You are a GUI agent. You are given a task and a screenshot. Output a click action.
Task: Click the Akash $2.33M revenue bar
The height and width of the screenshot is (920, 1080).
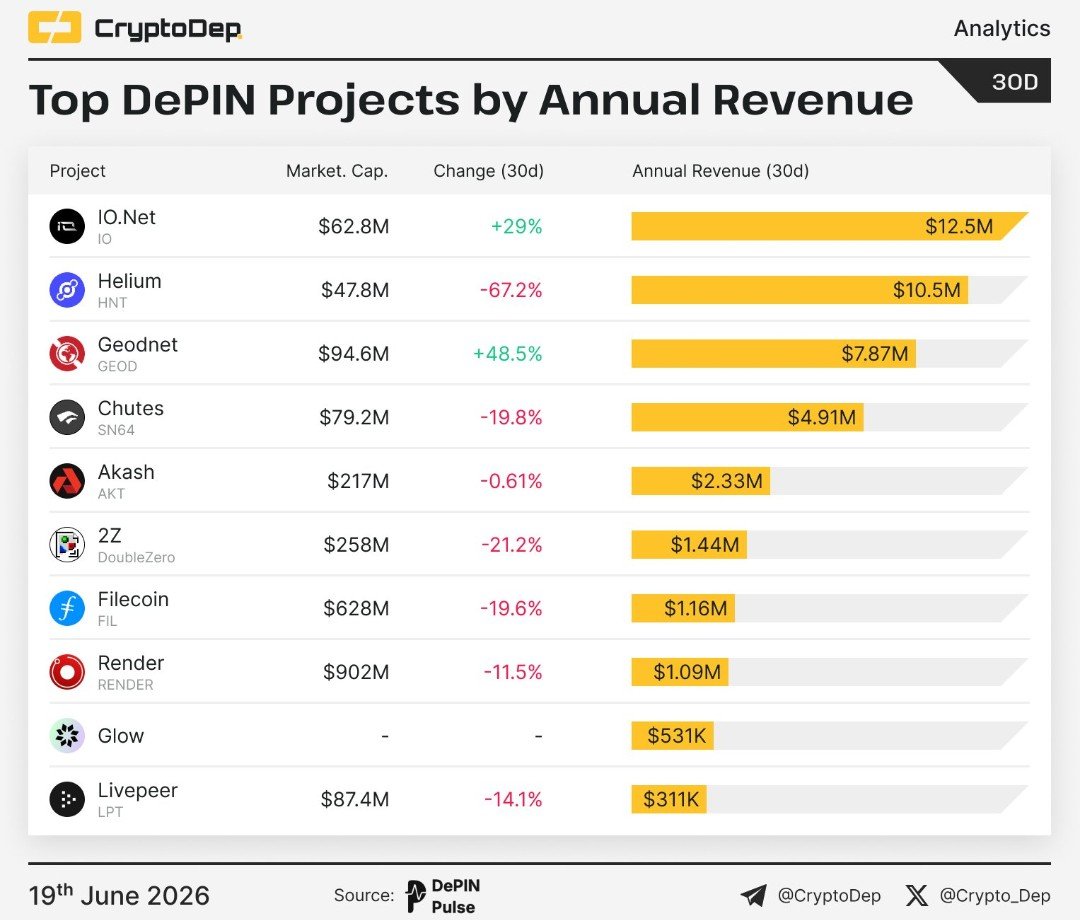700,481
